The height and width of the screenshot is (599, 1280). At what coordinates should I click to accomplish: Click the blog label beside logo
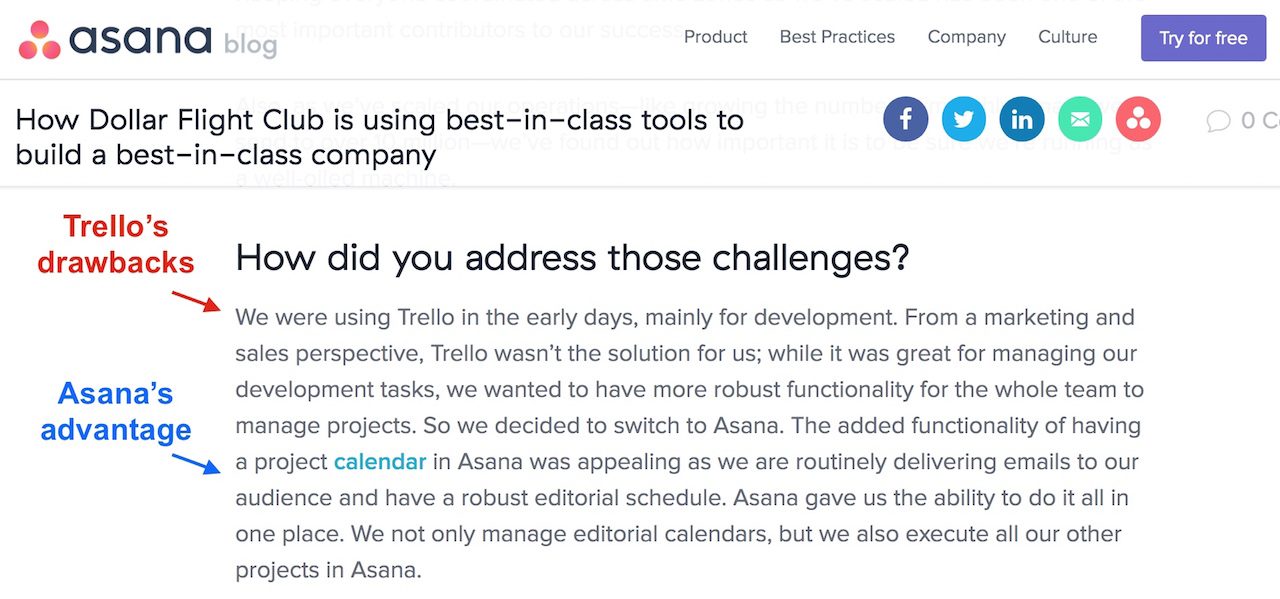coord(250,44)
